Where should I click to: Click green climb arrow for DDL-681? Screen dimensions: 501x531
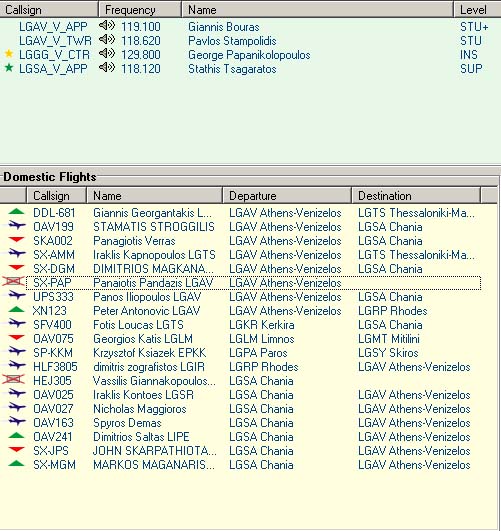pos(16,212)
